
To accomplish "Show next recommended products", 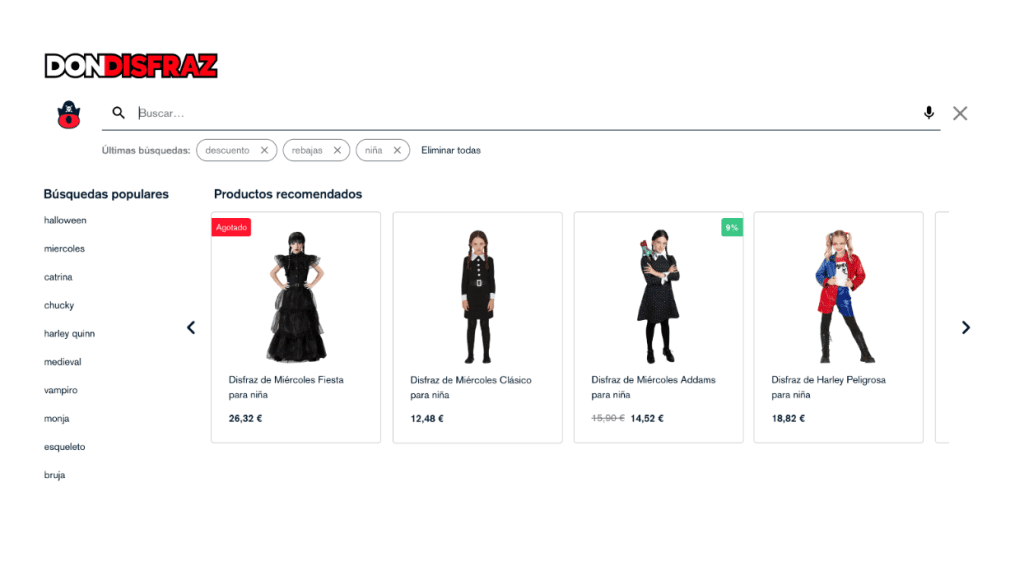I will pyautogui.click(x=965, y=327).
